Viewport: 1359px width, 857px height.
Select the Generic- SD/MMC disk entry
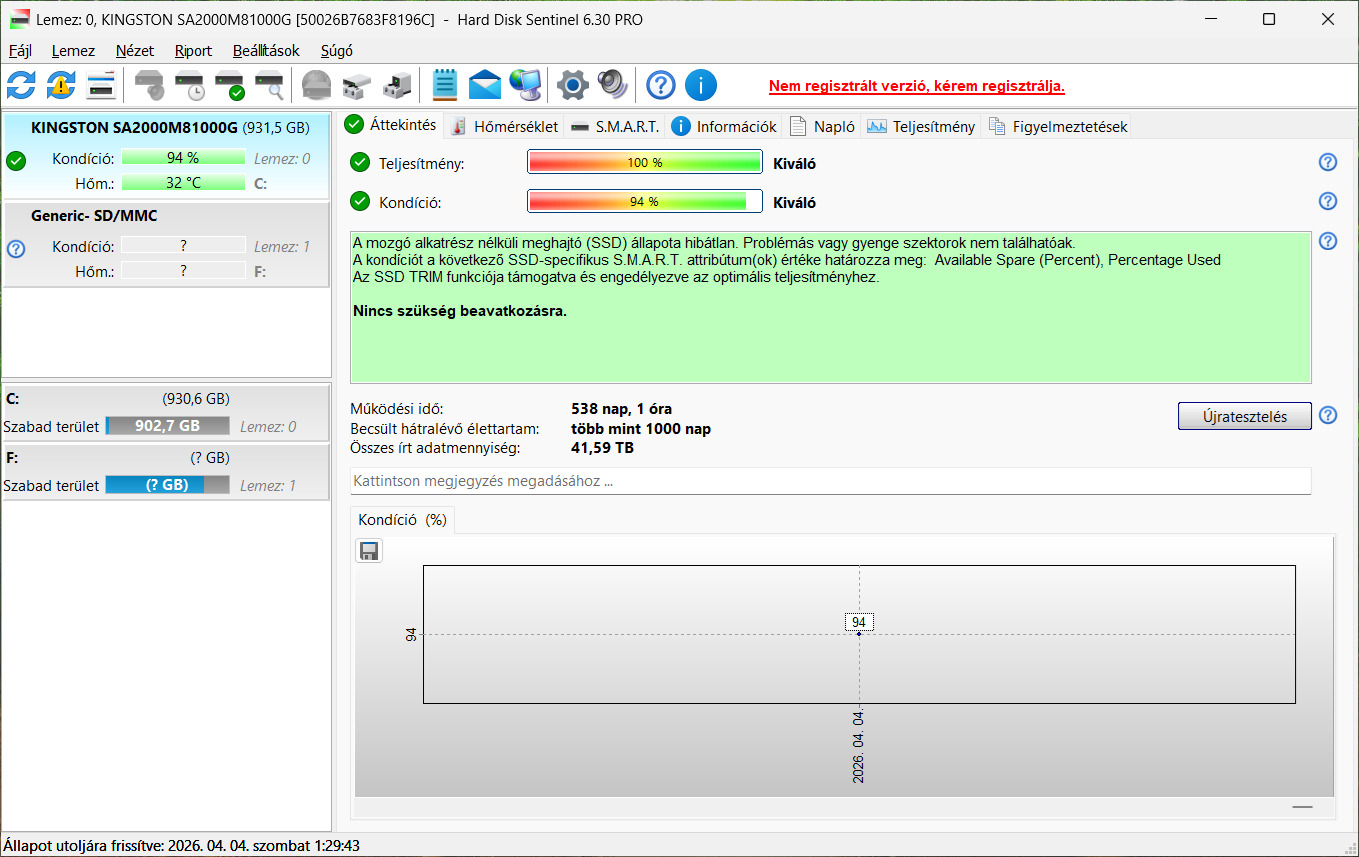click(x=166, y=244)
